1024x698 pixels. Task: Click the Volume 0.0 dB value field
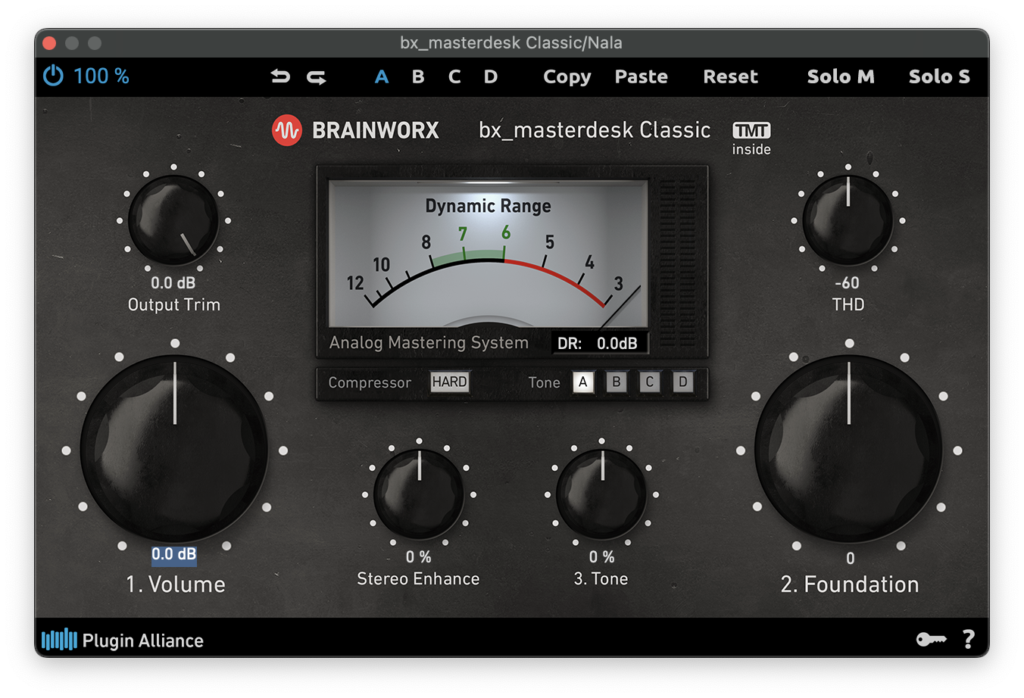point(174,554)
